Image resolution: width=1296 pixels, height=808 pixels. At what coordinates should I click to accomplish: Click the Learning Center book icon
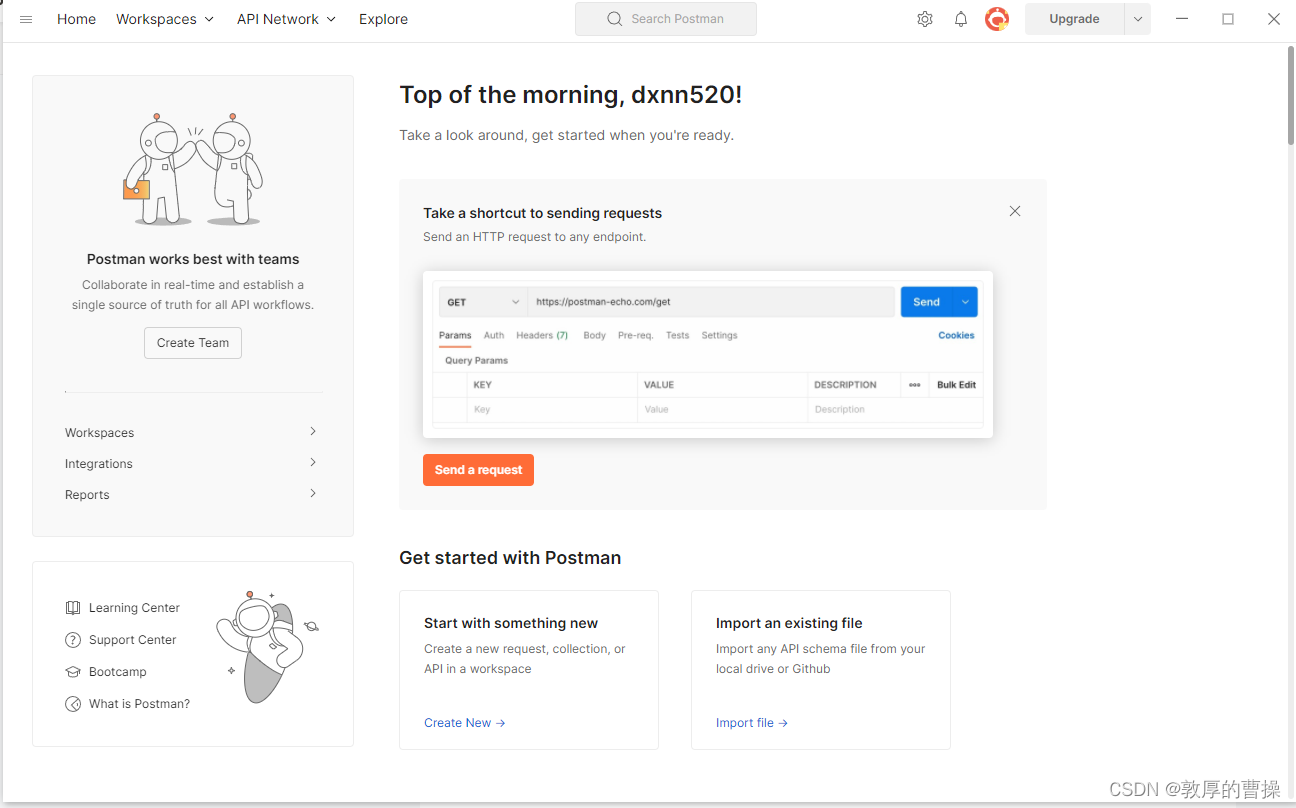(x=73, y=608)
